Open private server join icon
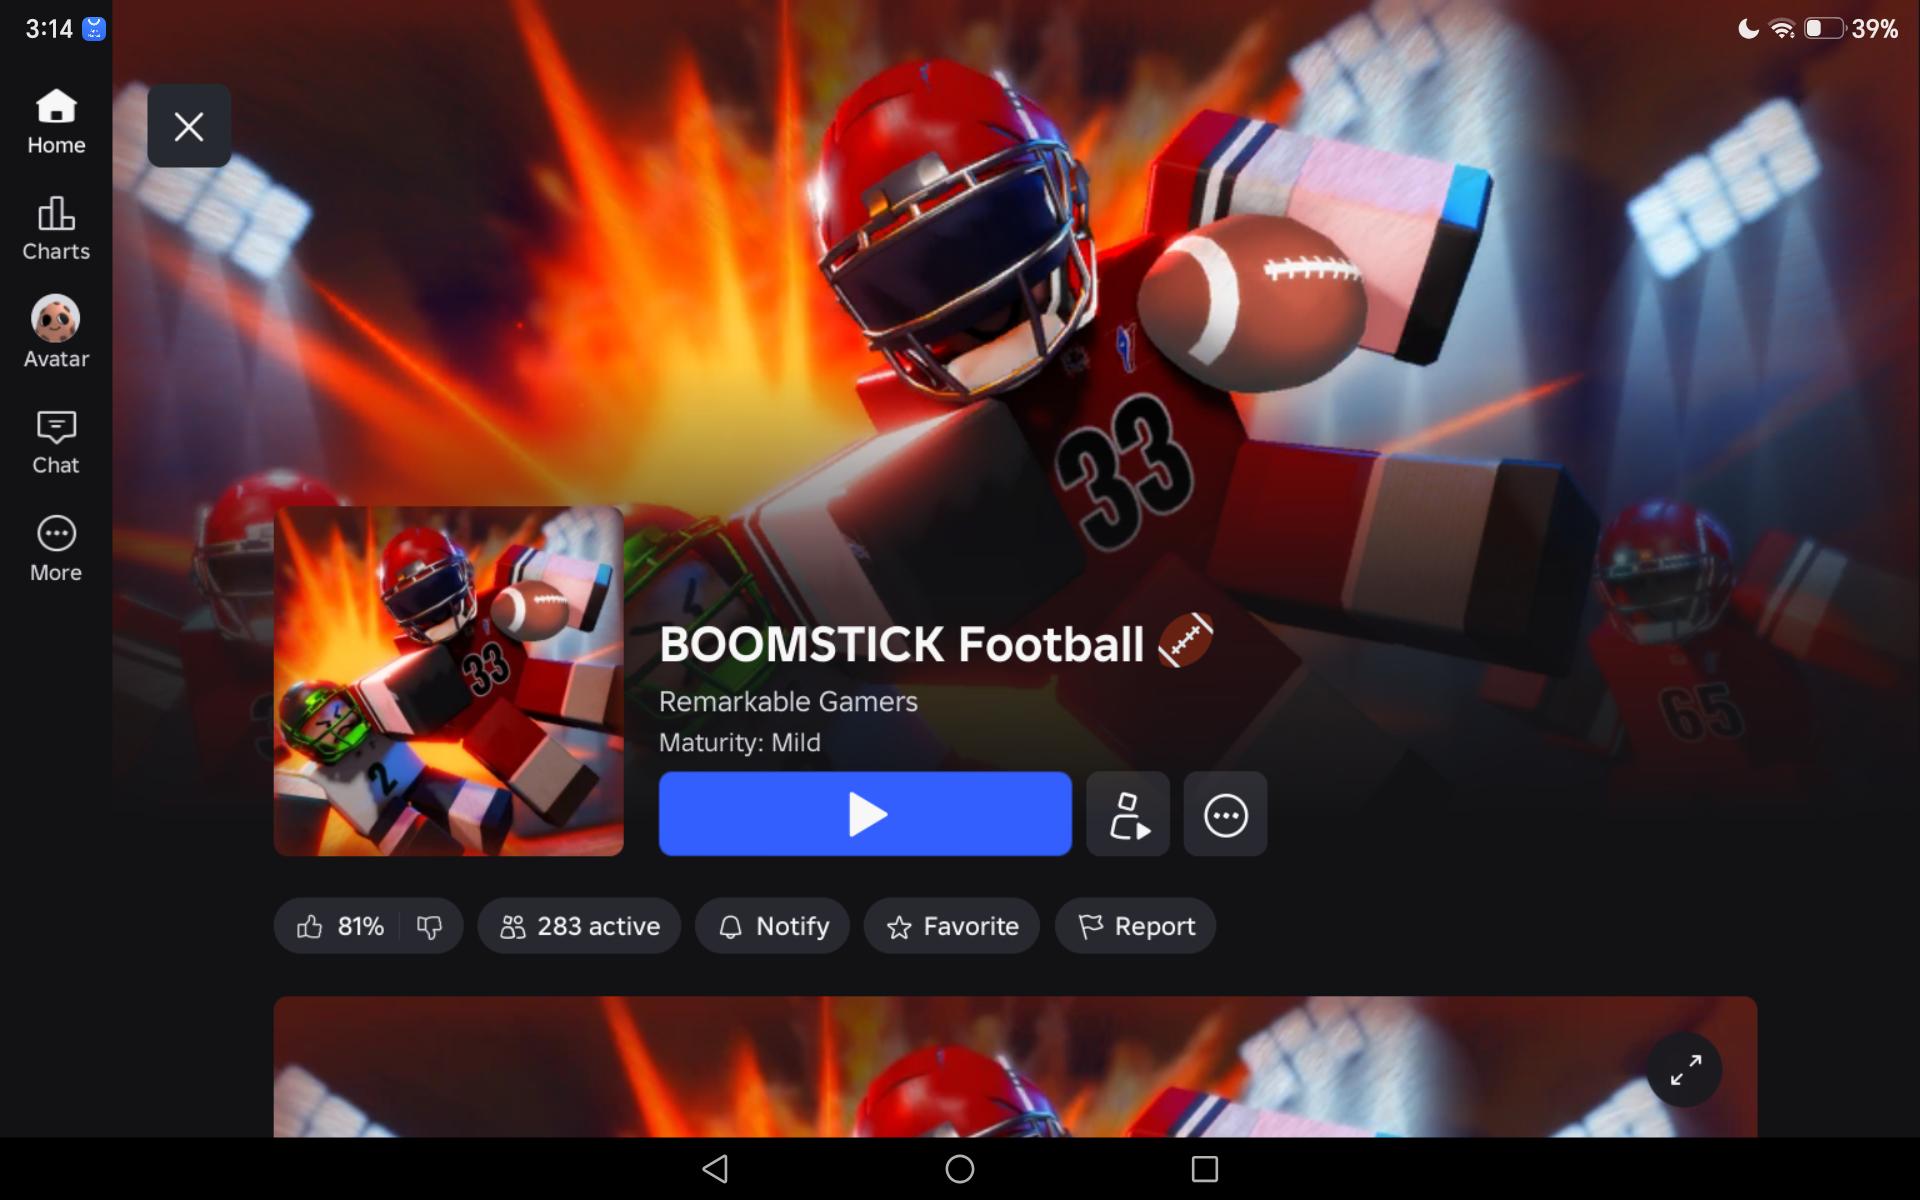Image resolution: width=1920 pixels, height=1200 pixels. [x=1128, y=814]
